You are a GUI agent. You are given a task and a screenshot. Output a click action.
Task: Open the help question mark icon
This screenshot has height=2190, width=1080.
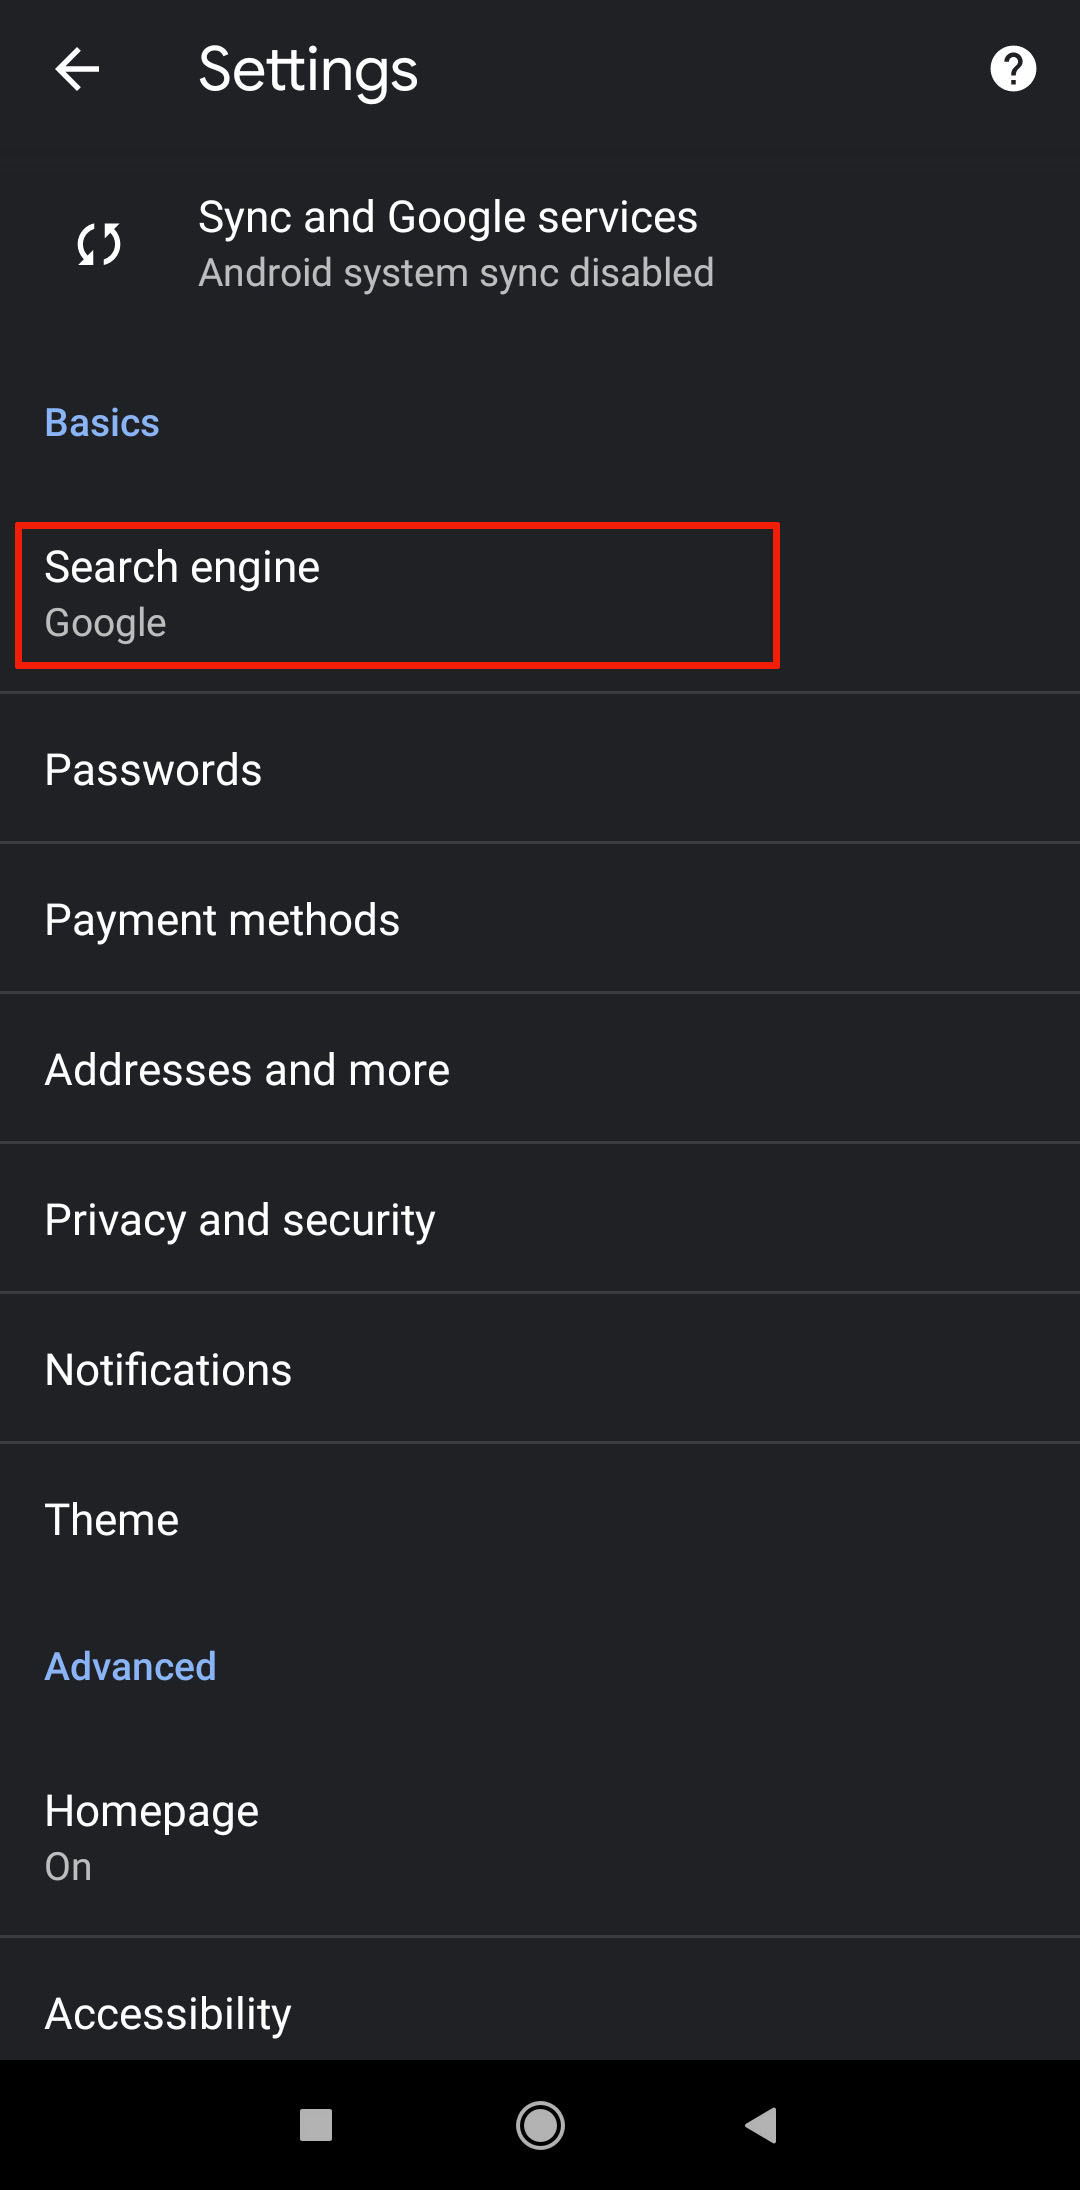click(1012, 70)
